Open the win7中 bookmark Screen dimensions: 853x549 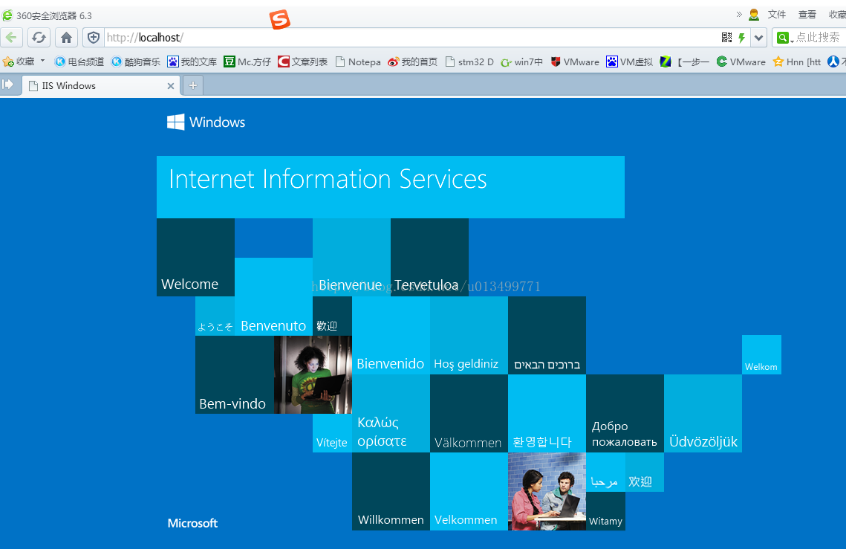522,61
